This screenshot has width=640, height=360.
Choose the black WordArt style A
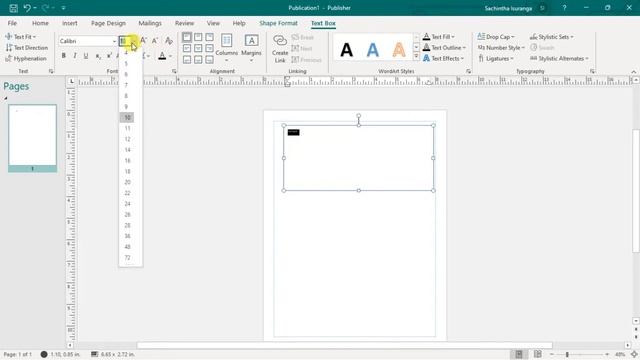pos(347,50)
